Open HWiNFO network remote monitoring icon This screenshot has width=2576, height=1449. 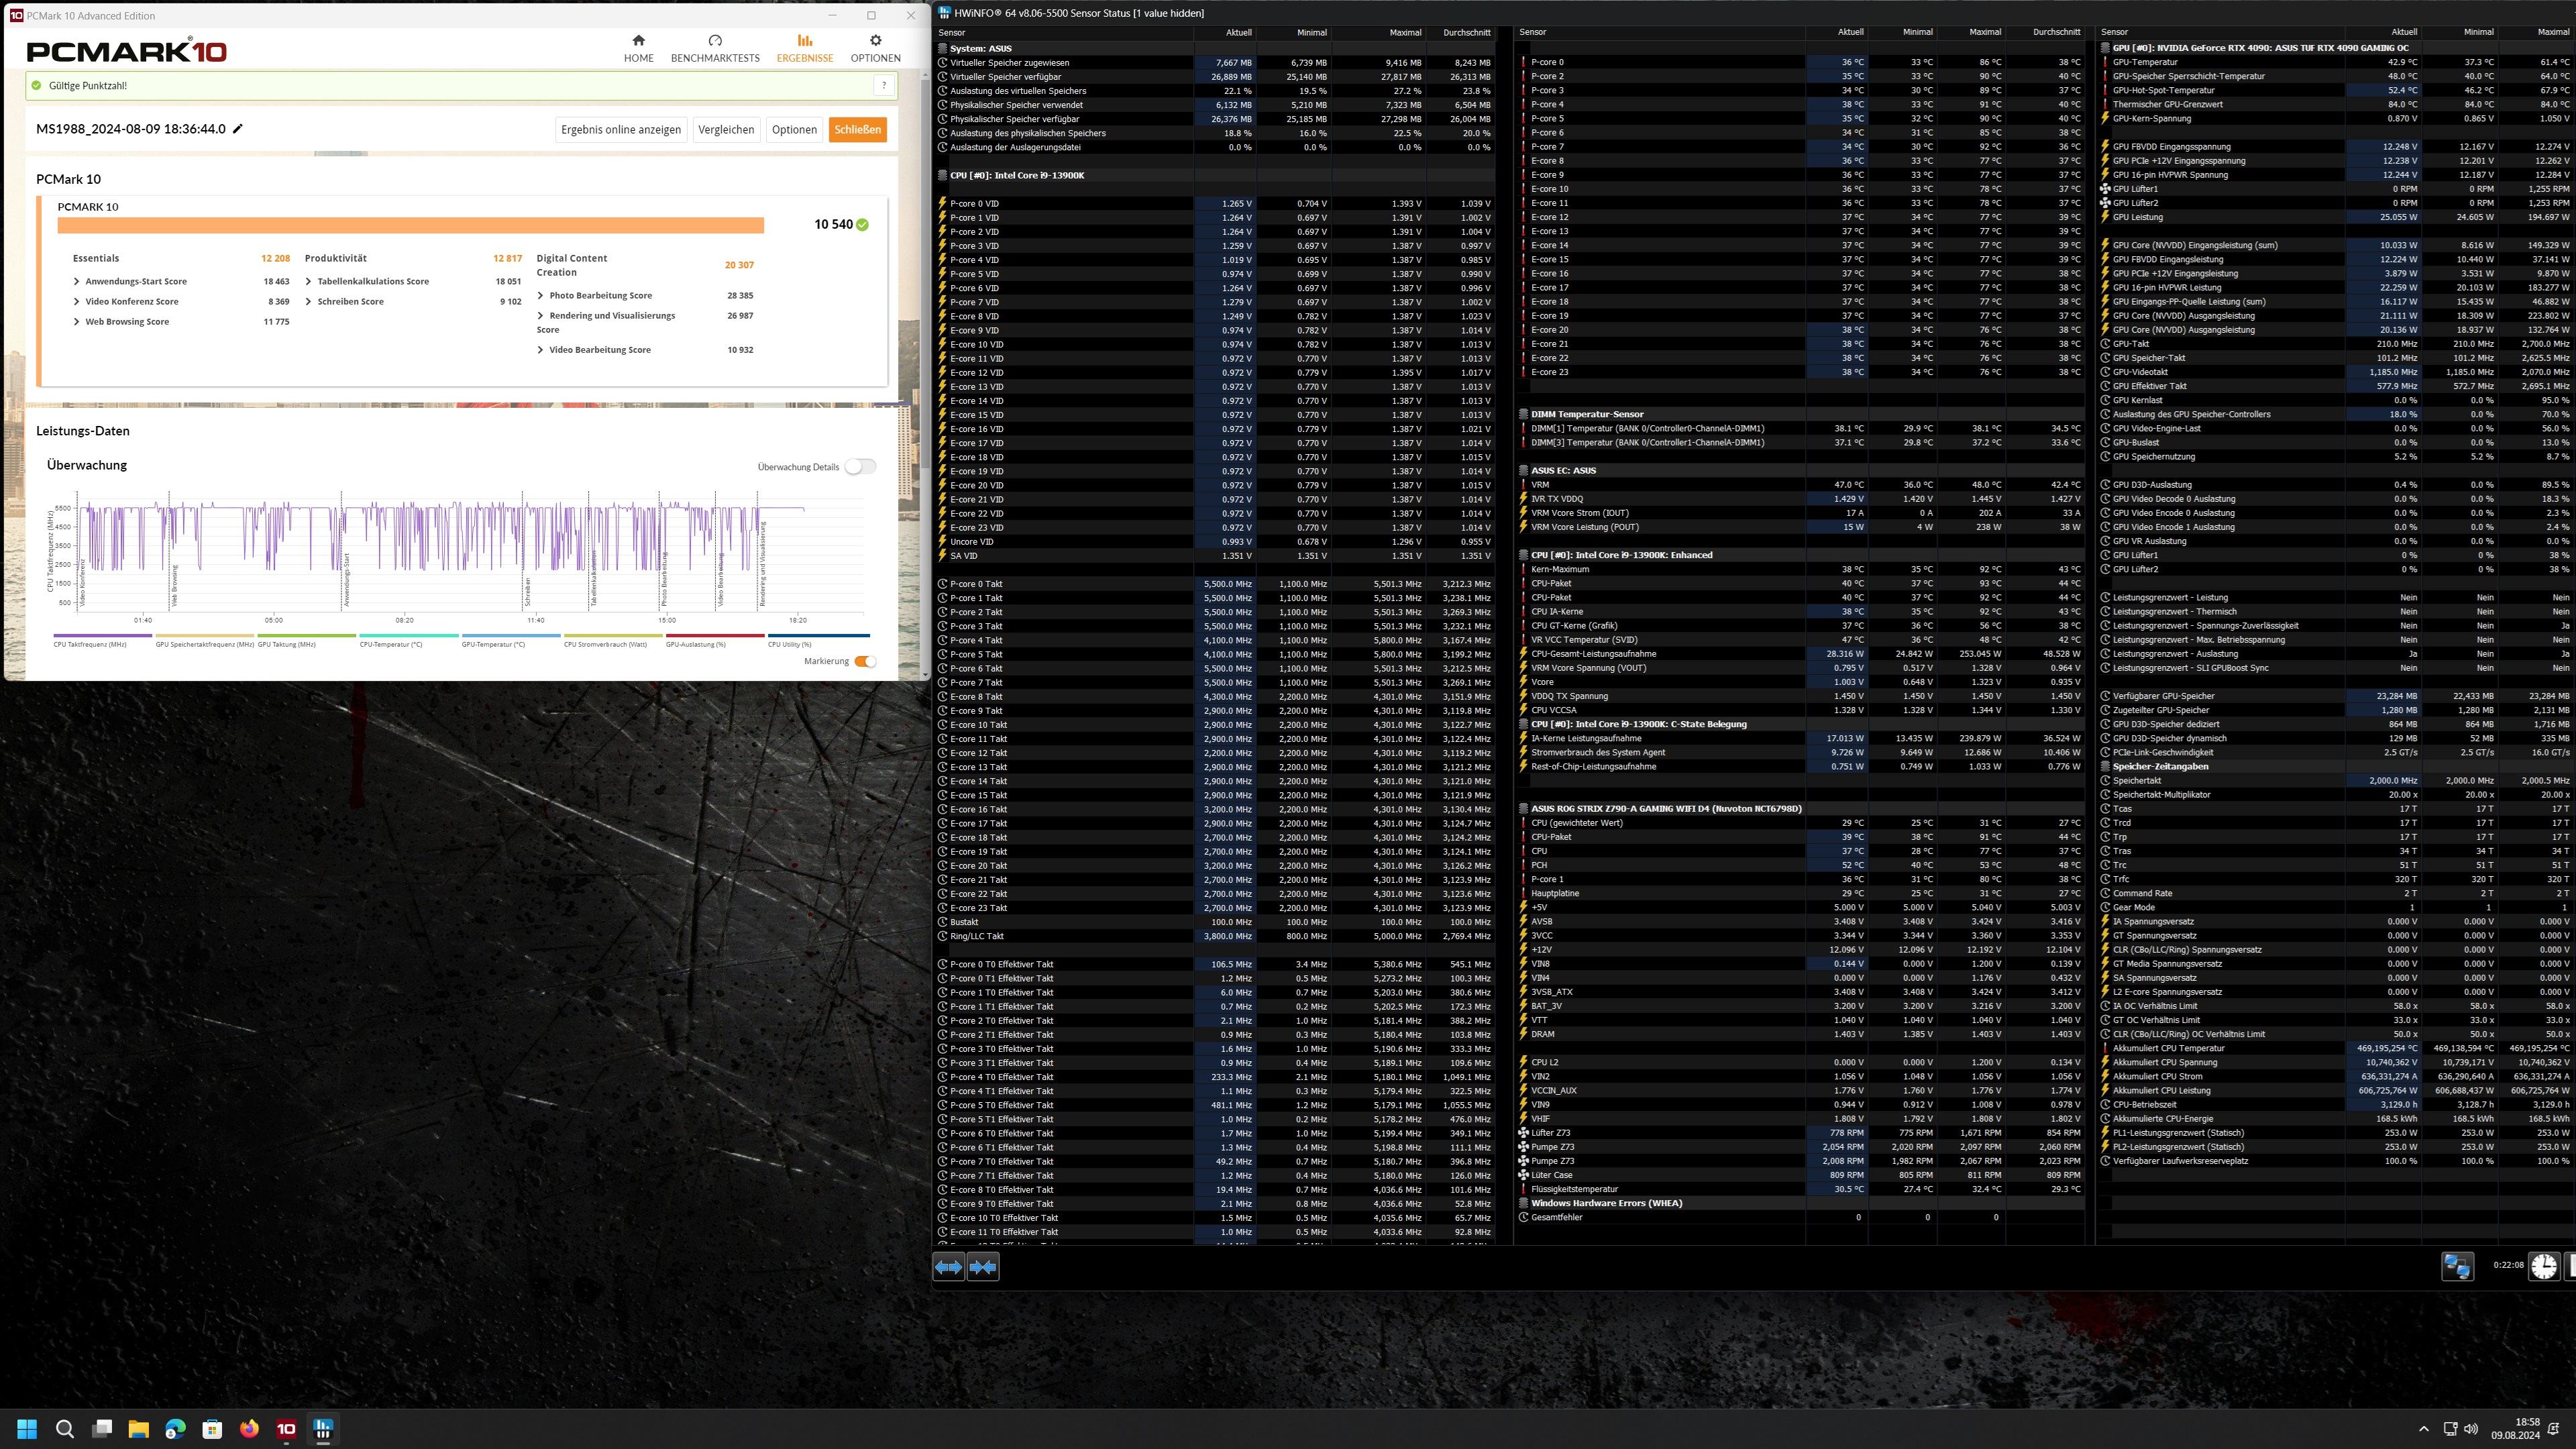point(2458,1266)
